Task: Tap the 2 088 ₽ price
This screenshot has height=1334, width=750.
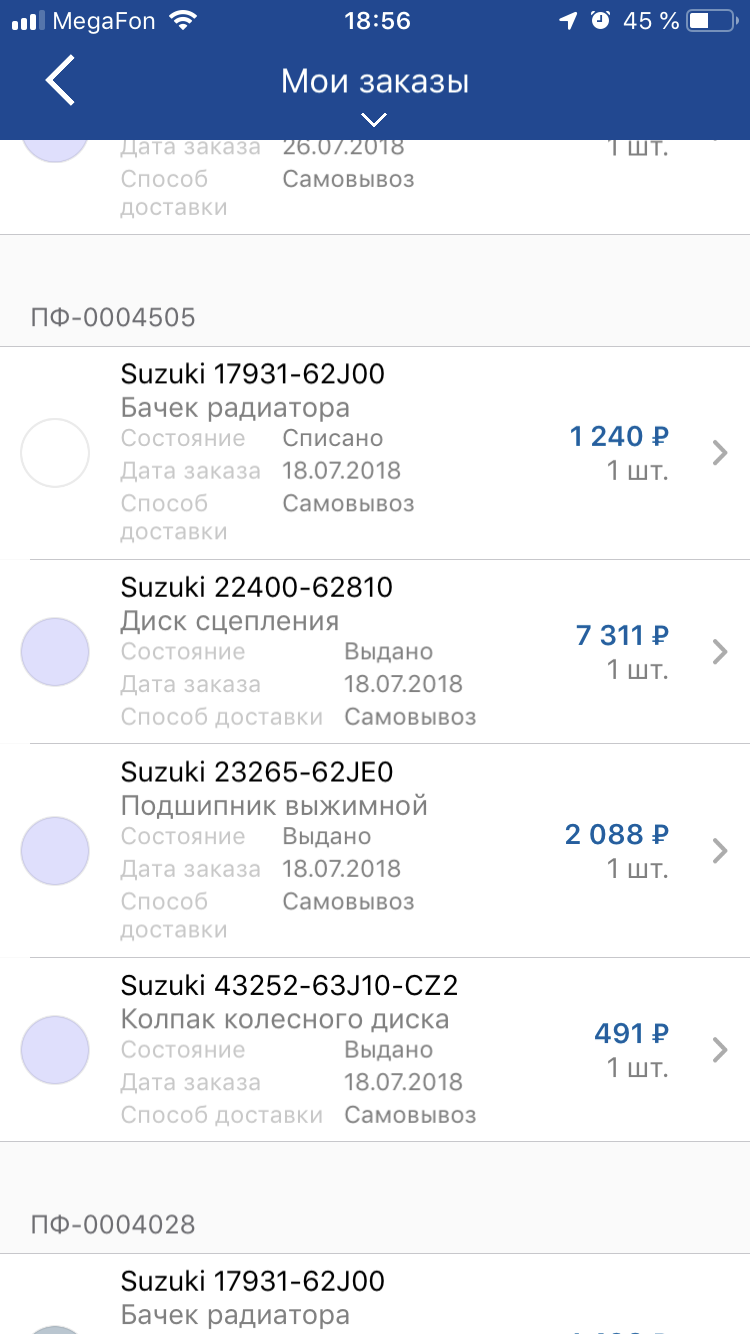Action: (x=617, y=834)
